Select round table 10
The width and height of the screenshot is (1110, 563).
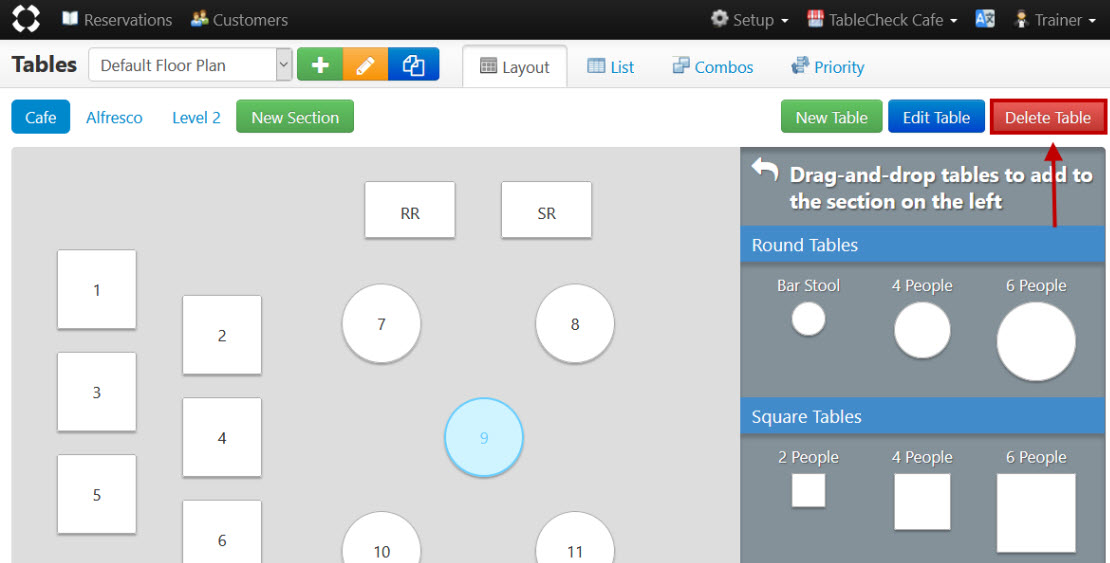click(382, 538)
